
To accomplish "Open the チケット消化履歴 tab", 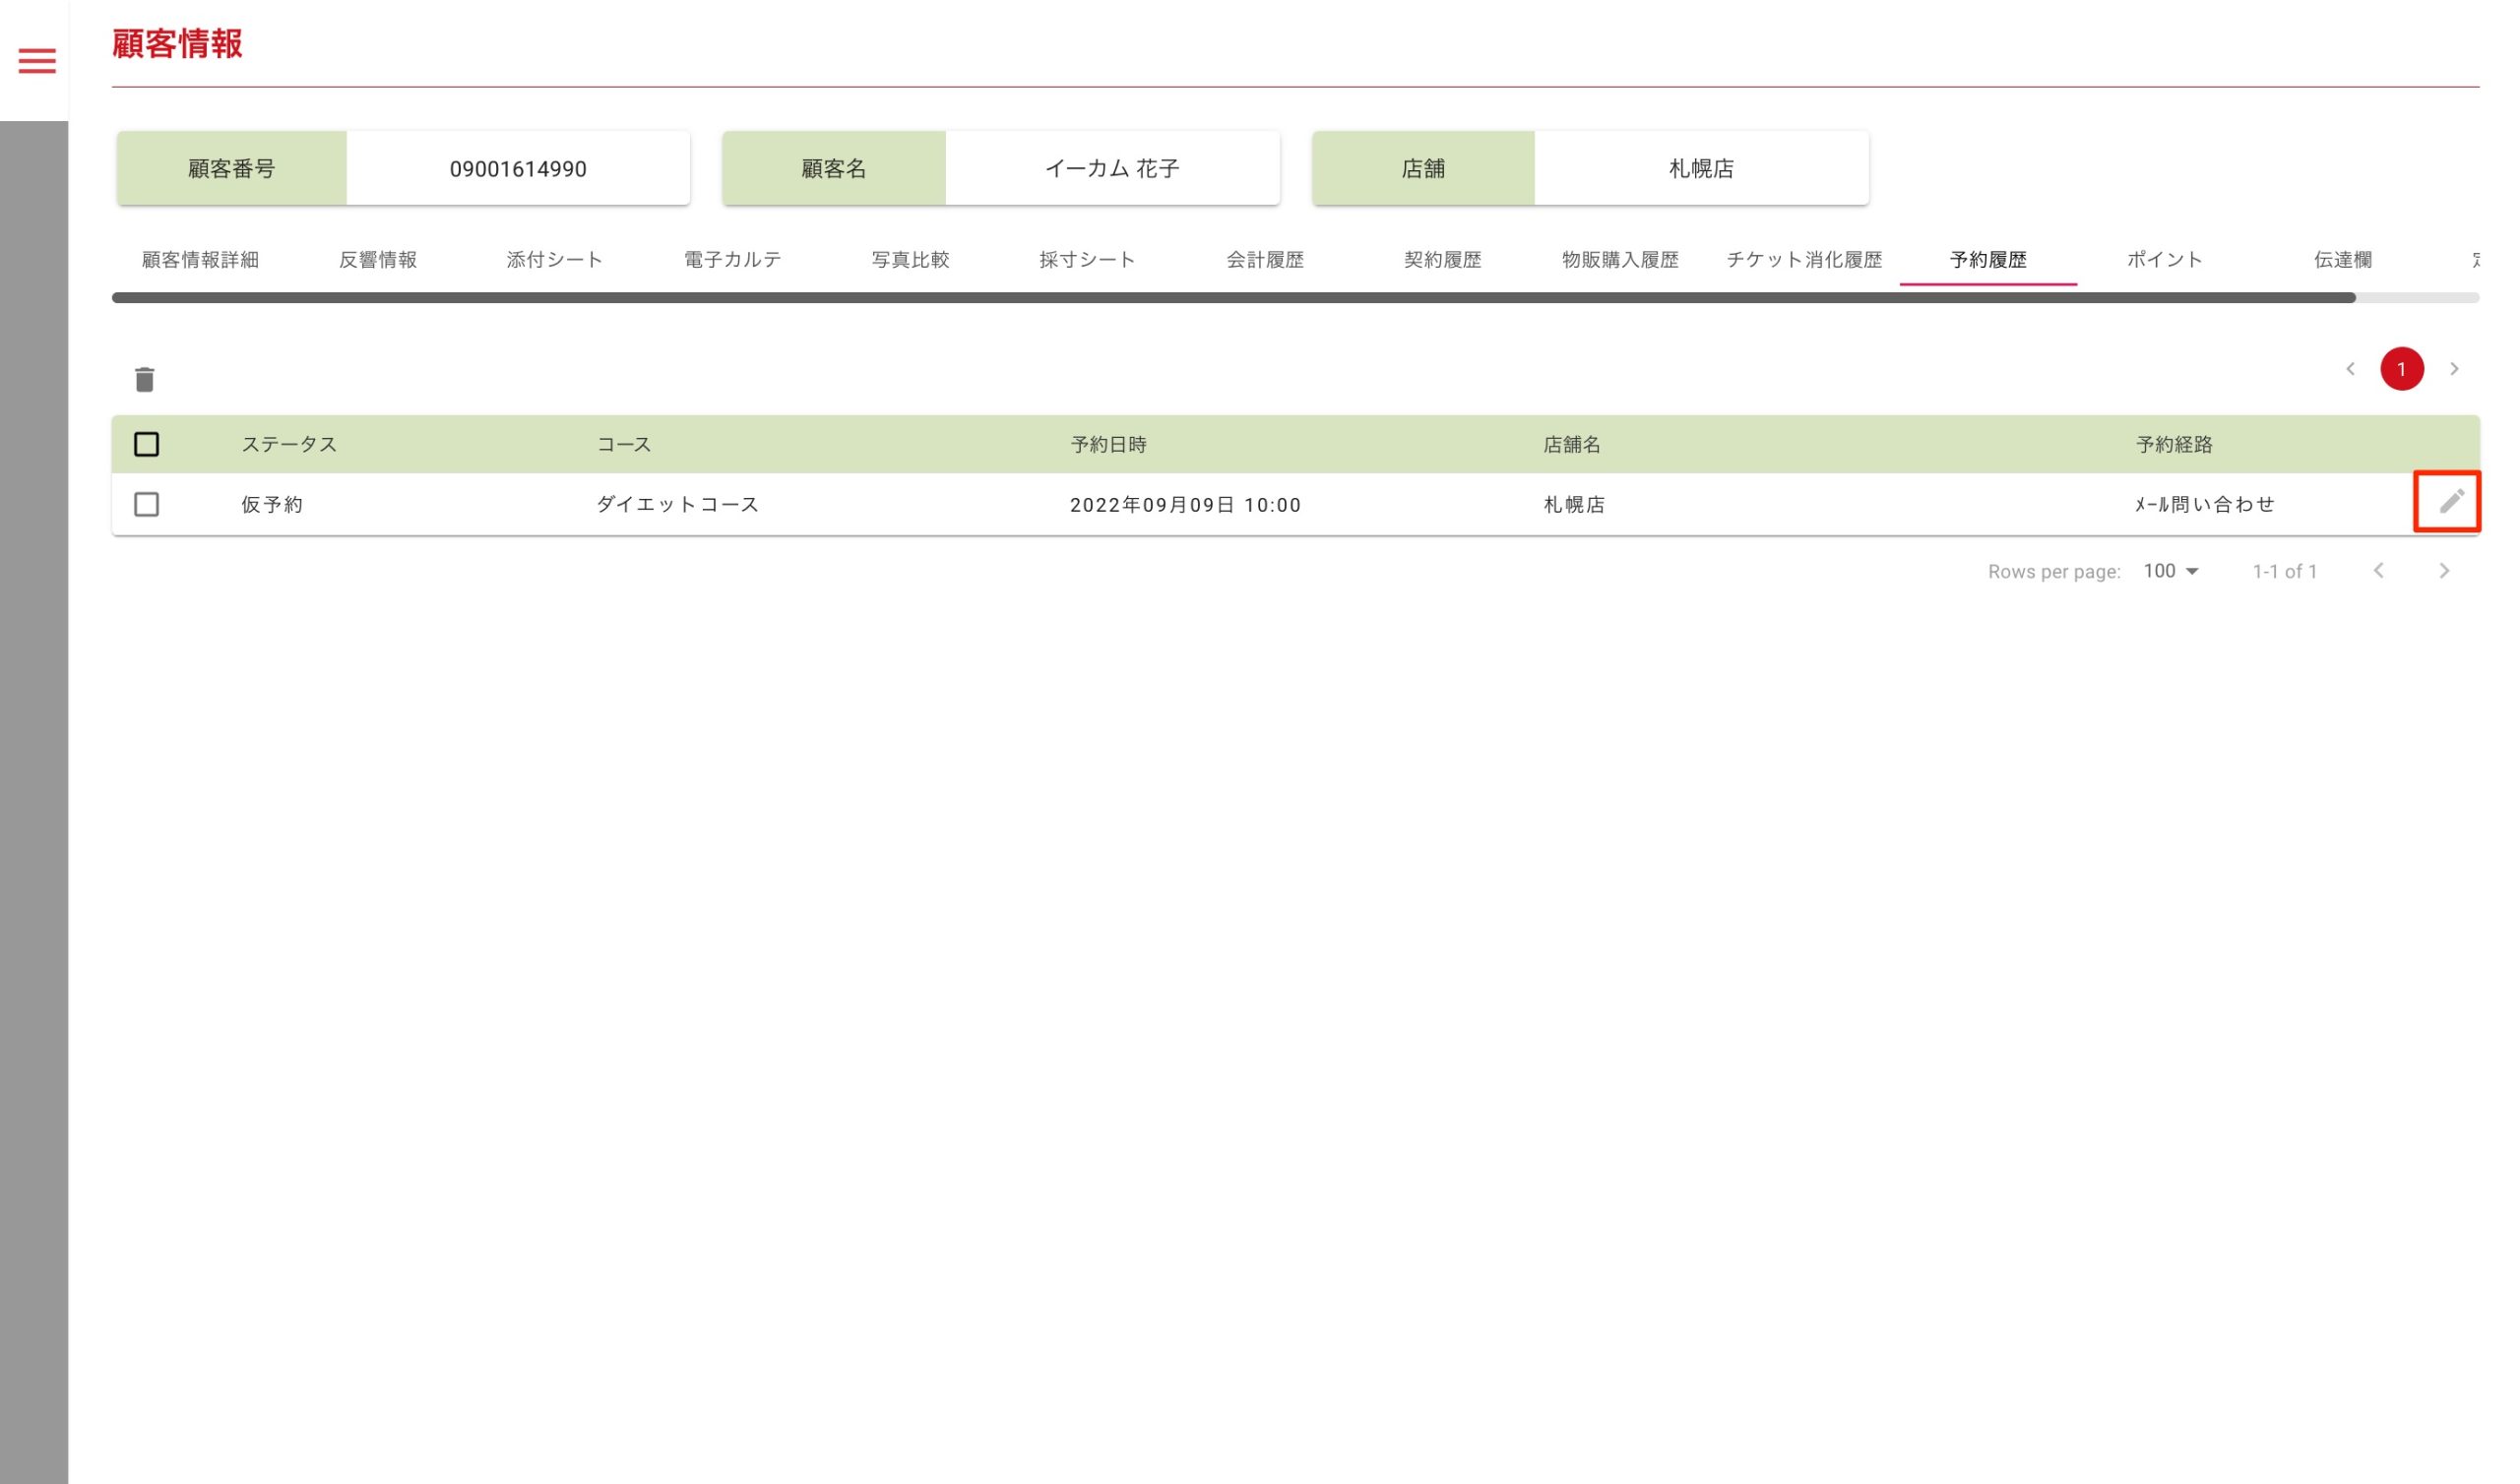I will point(1804,260).
